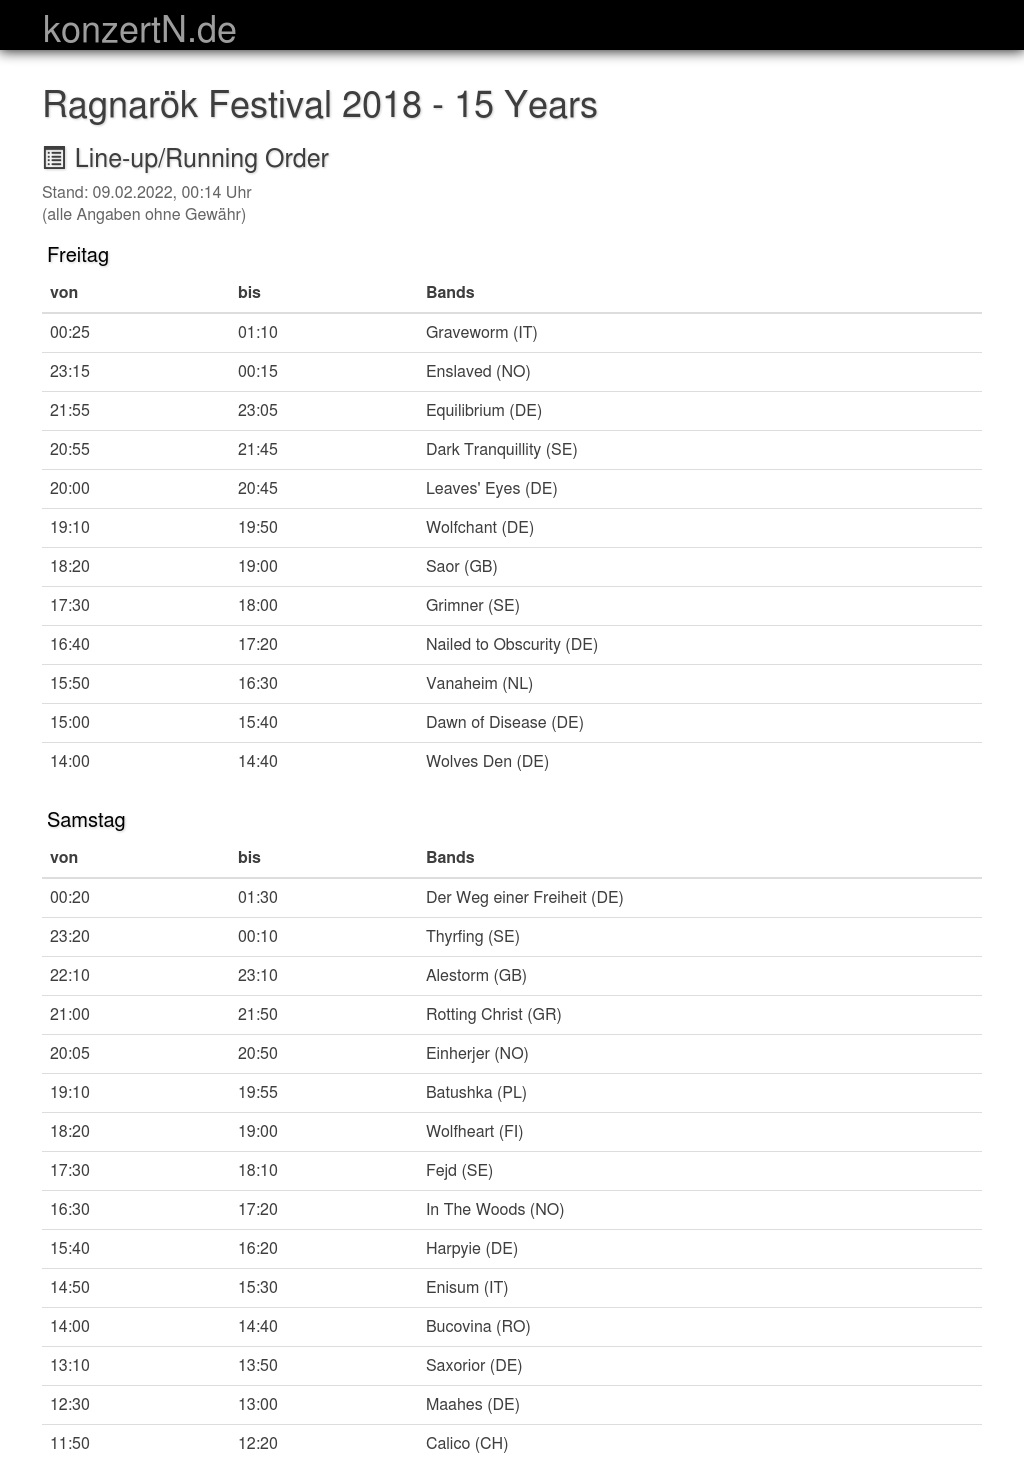The width and height of the screenshot is (1024, 1483).
Task: Click the Enslaved (NO) row
Action: [478, 371]
